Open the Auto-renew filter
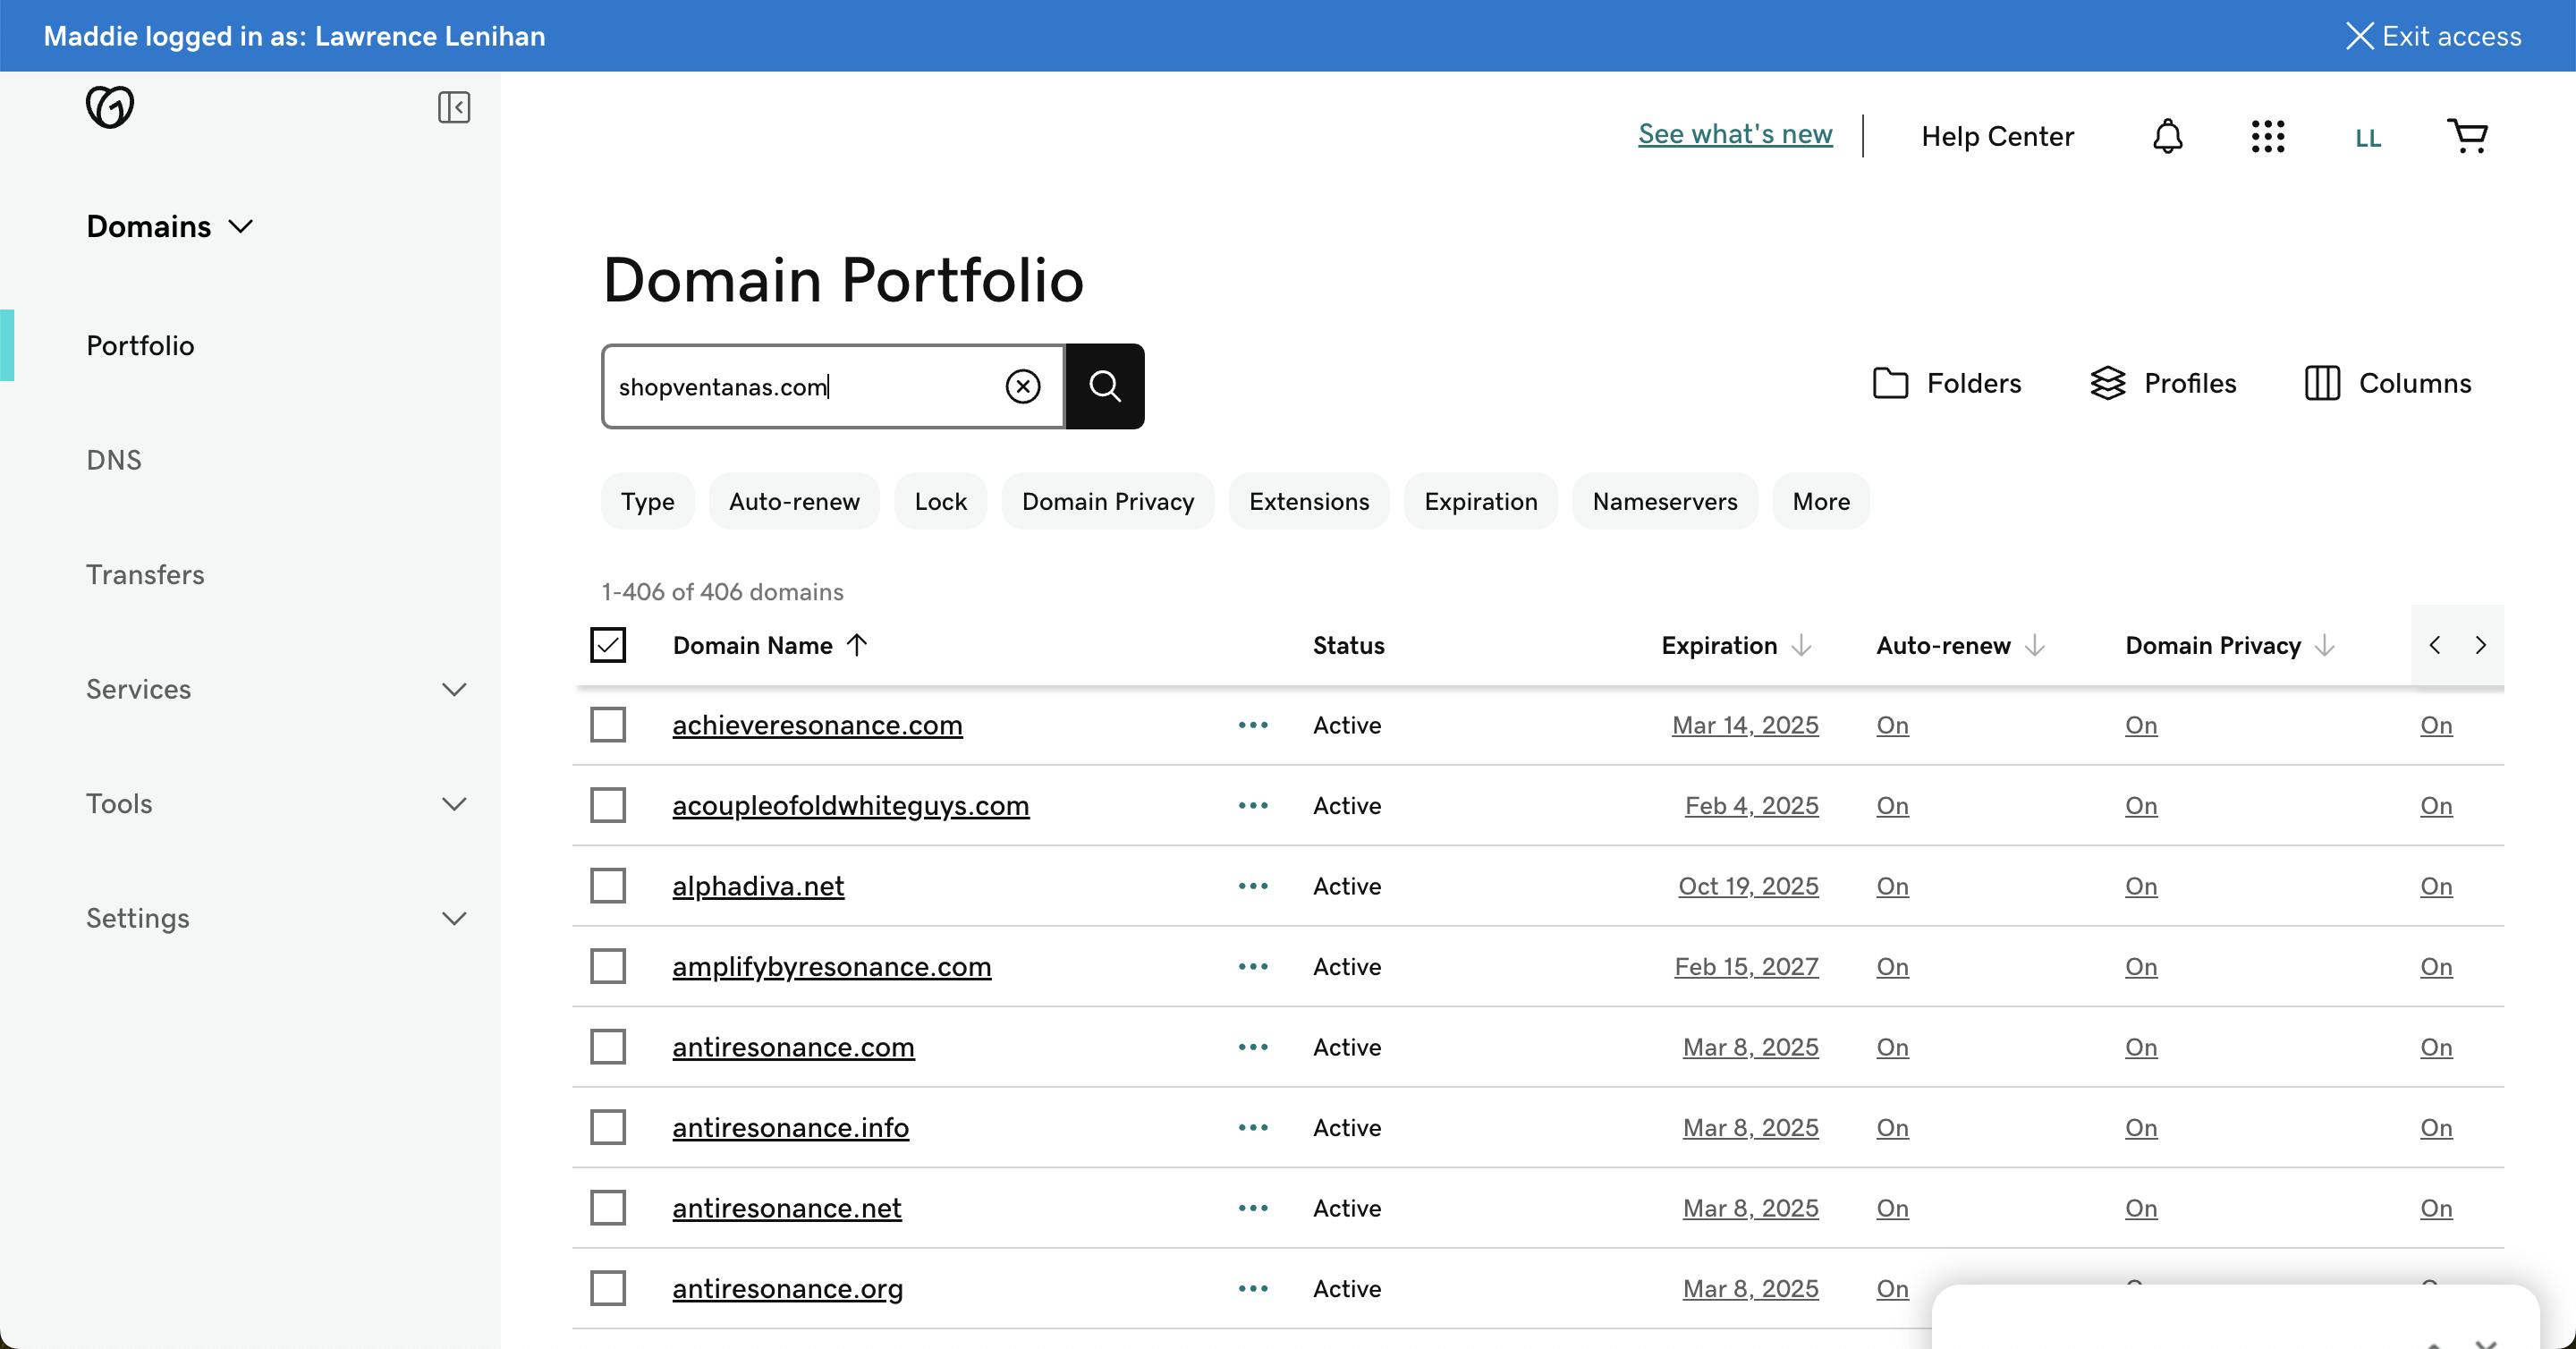This screenshot has width=2576, height=1349. point(794,501)
